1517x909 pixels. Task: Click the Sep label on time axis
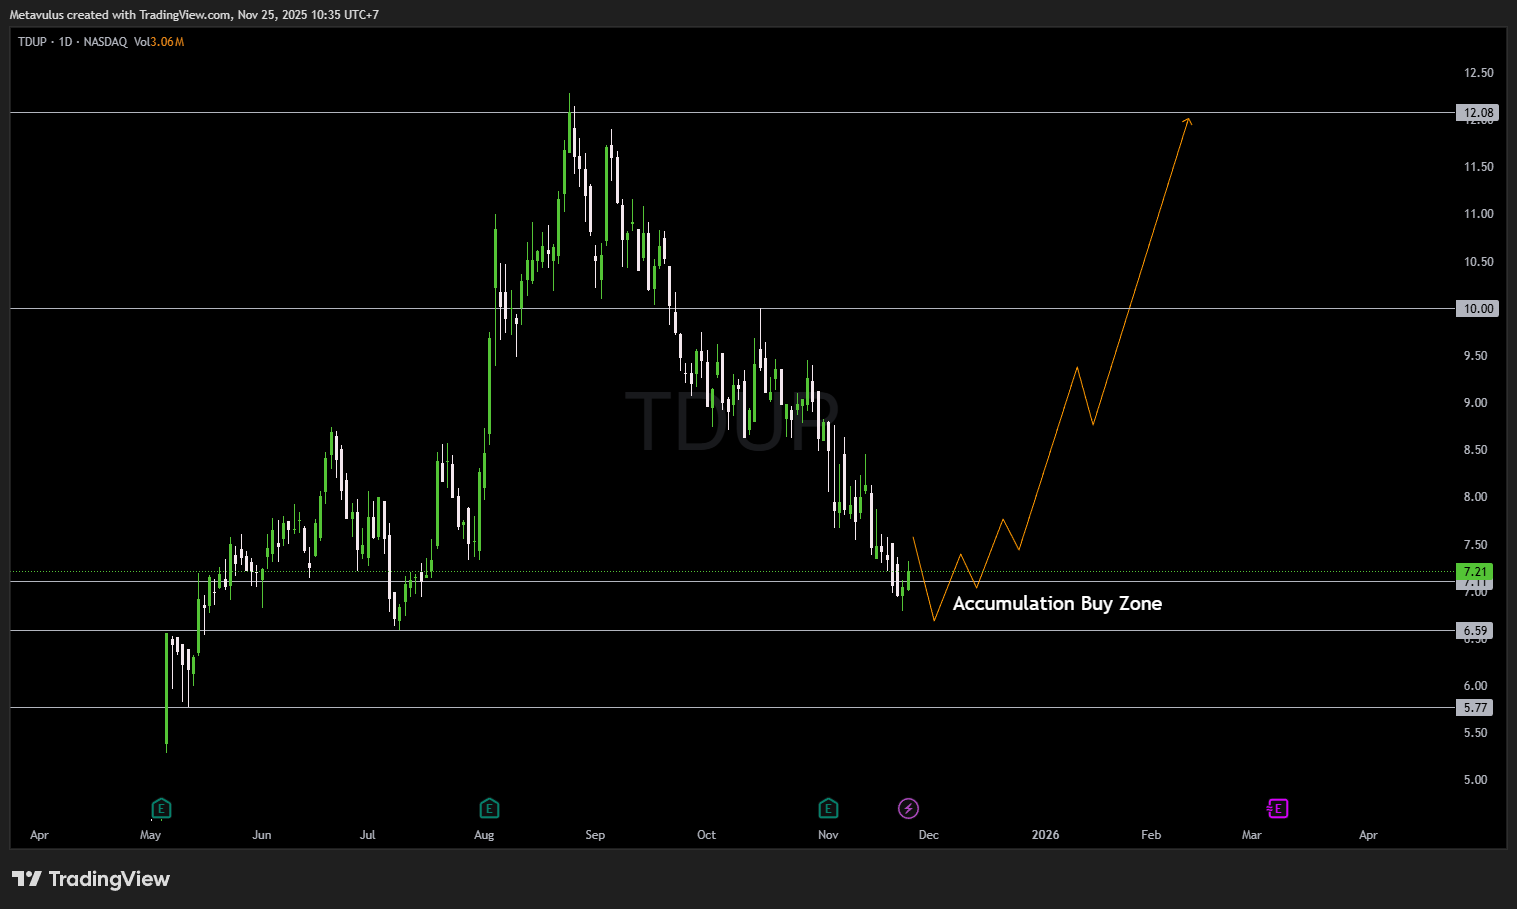(595, 835)
